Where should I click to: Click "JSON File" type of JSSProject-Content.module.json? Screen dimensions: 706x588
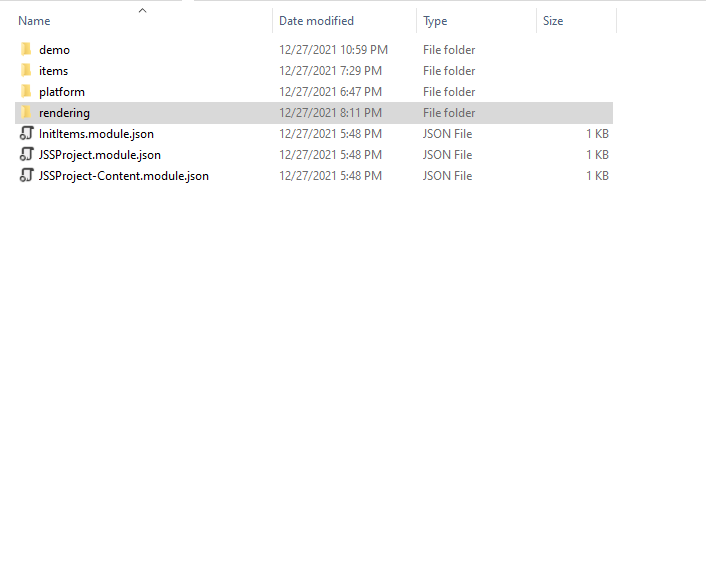pos(447,176)
